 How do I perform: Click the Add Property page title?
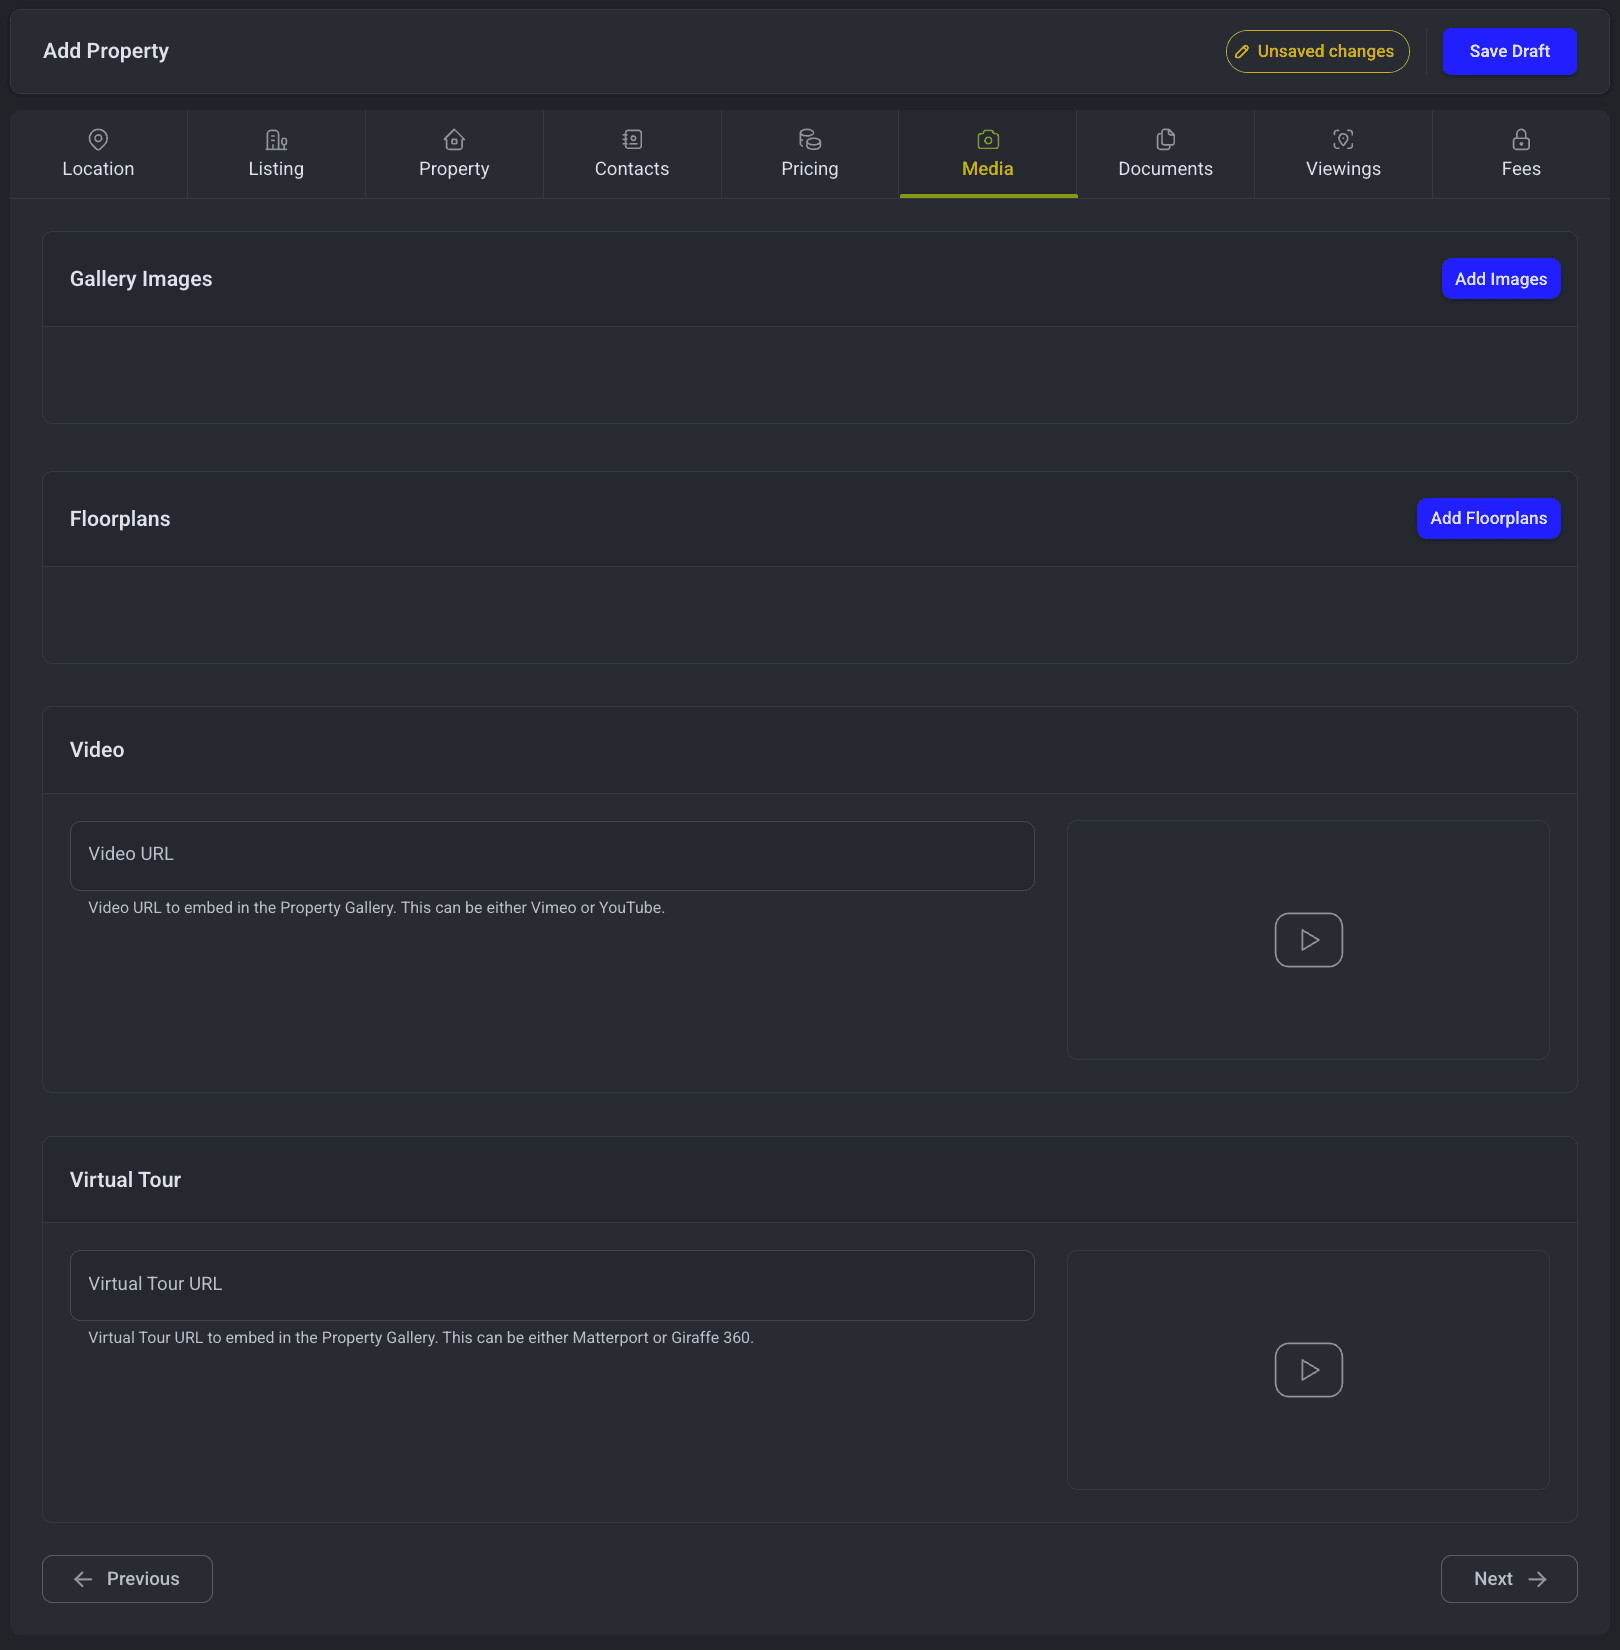pyautogui.click(x=106, y=51)
